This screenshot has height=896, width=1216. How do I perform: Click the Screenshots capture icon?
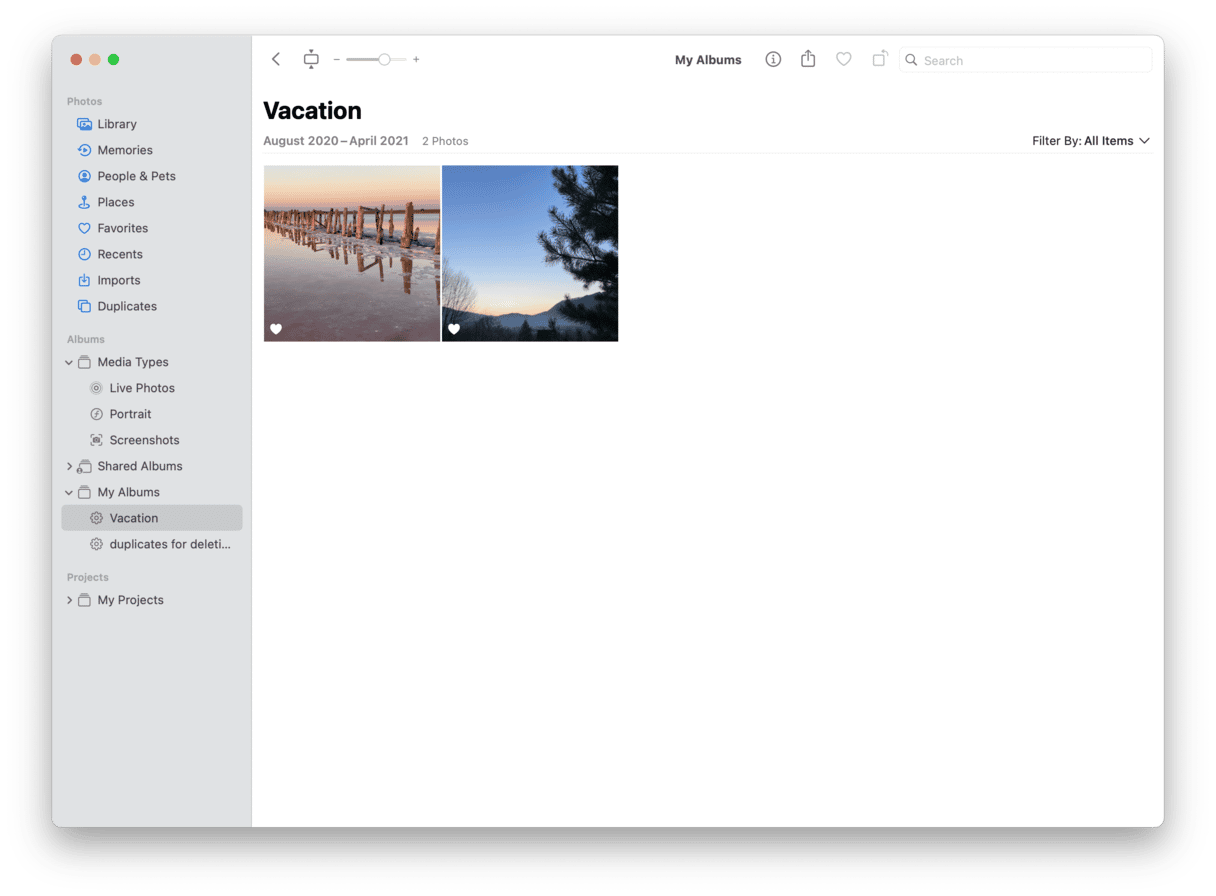pyautogui.click(x=96, y=440)
